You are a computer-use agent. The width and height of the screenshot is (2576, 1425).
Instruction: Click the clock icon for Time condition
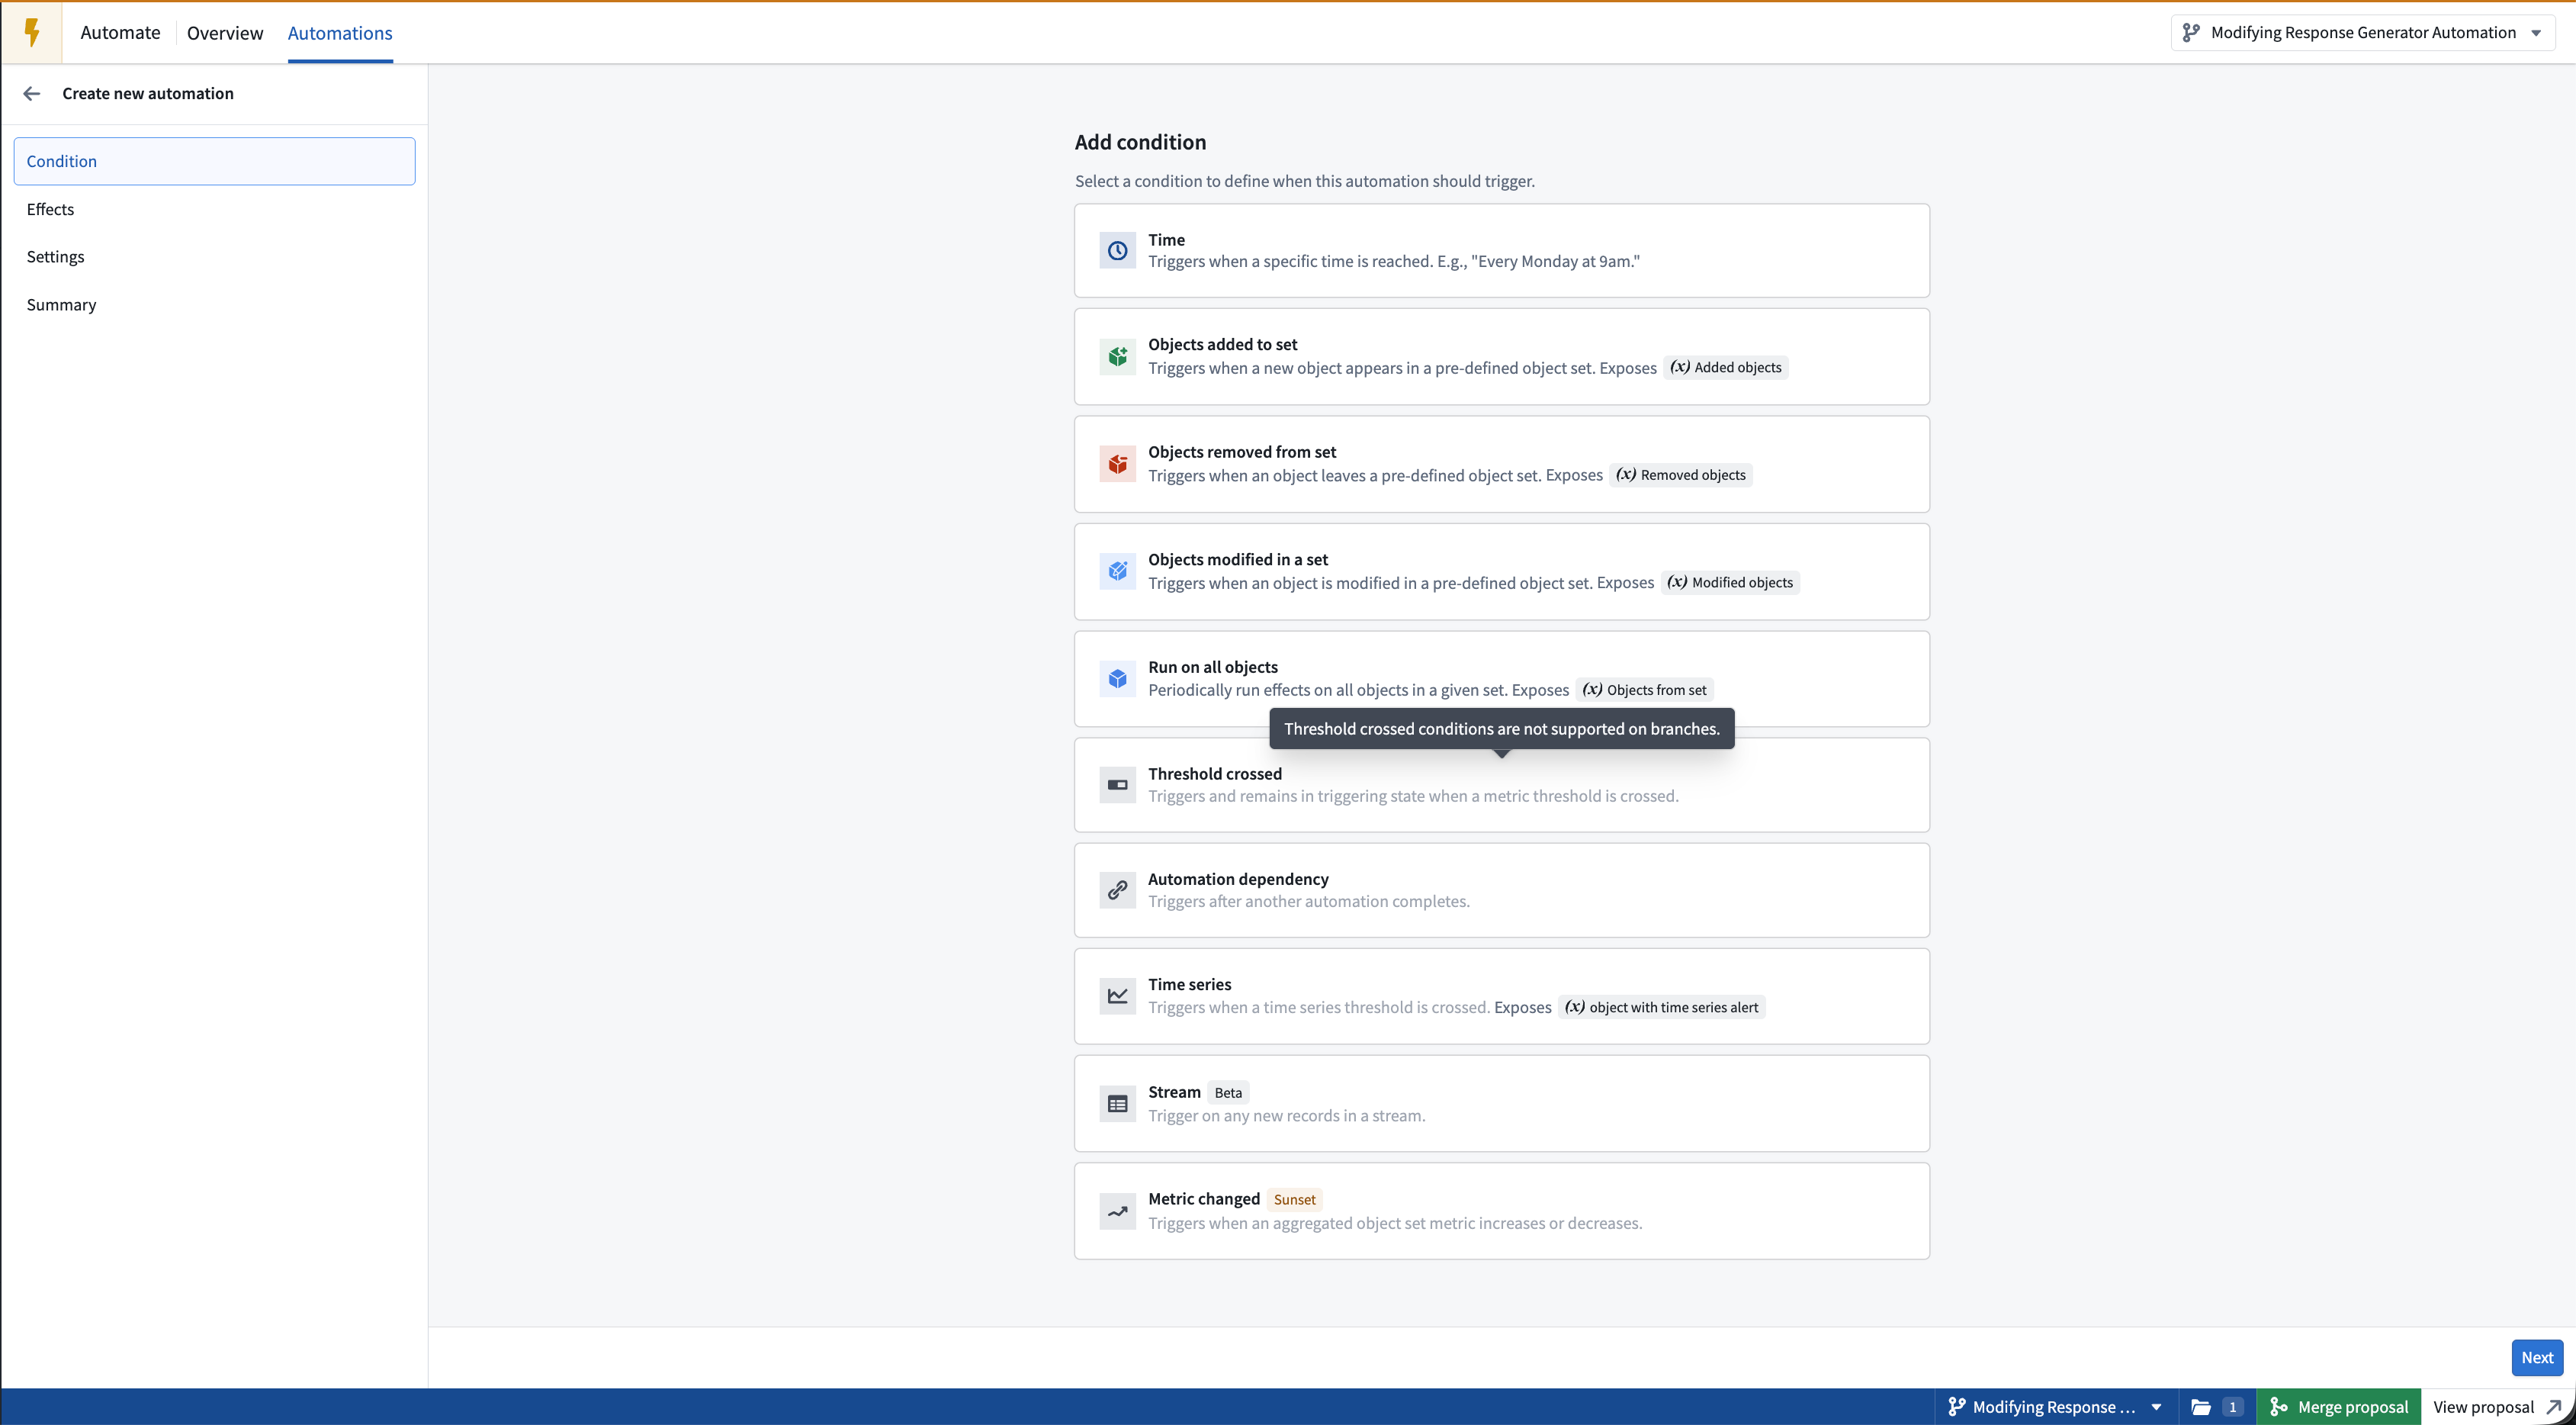1117,251
